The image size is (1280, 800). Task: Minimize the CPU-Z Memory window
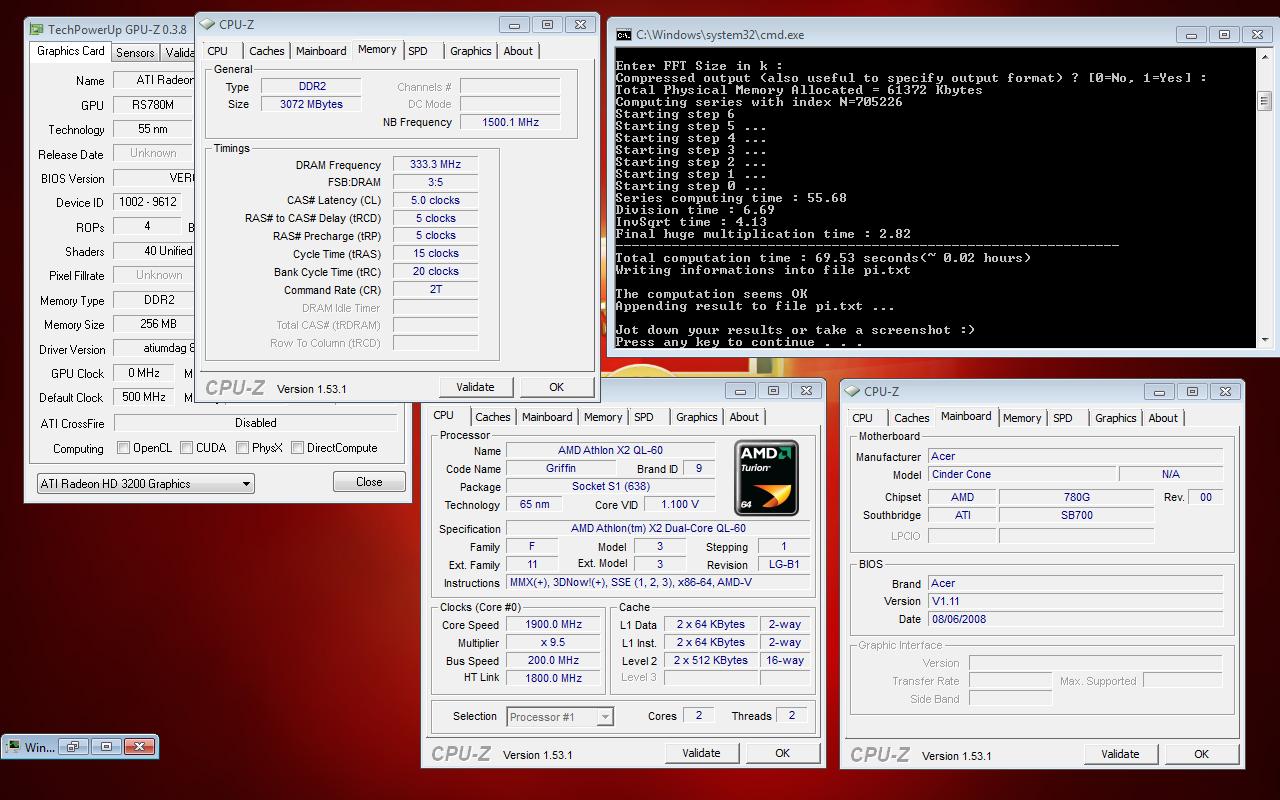coord(514,24)
